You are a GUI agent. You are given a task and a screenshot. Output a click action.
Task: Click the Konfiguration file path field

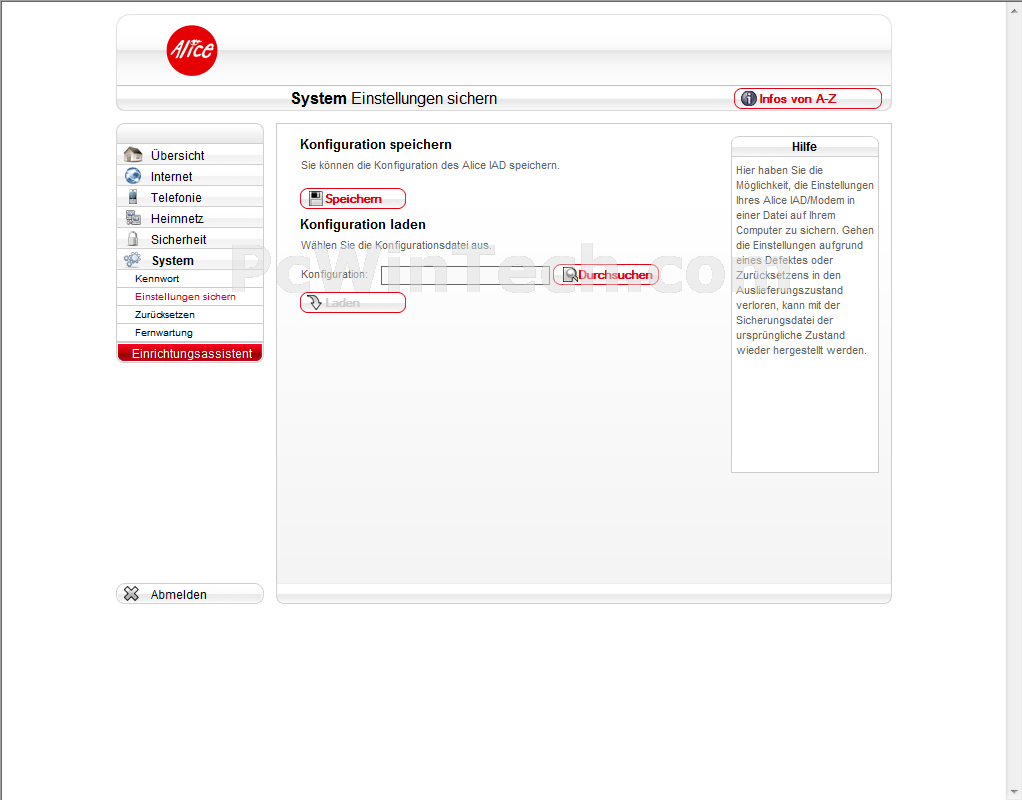point(465,275)
